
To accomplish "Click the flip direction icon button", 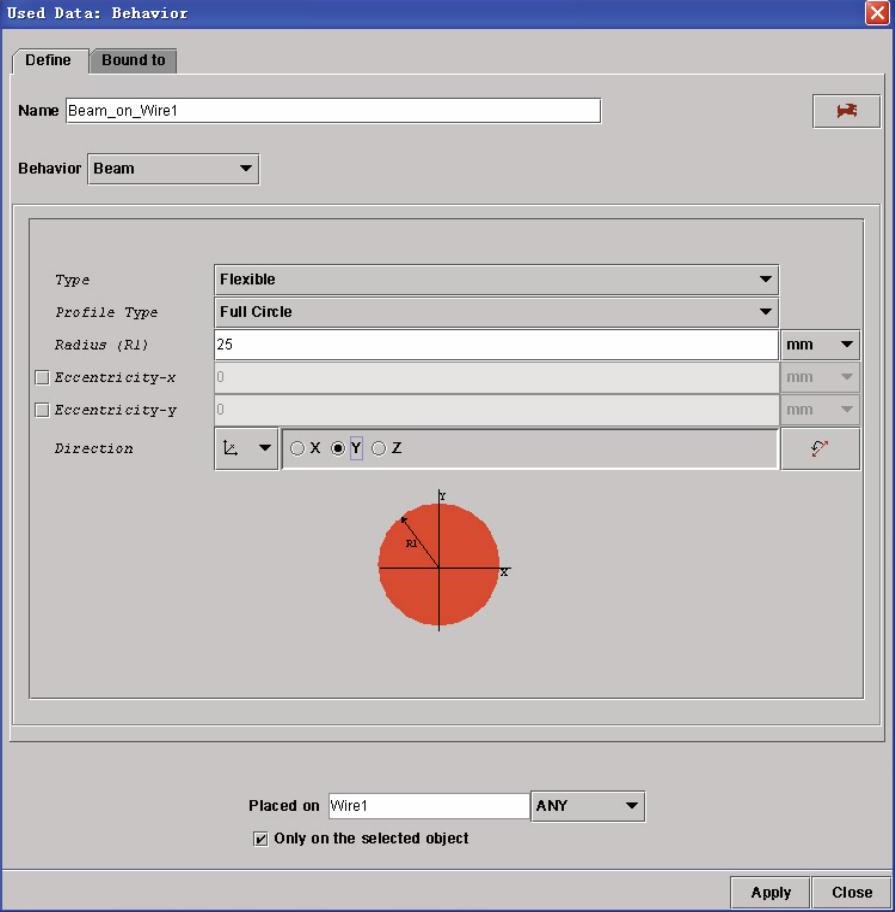I will 820,449.
